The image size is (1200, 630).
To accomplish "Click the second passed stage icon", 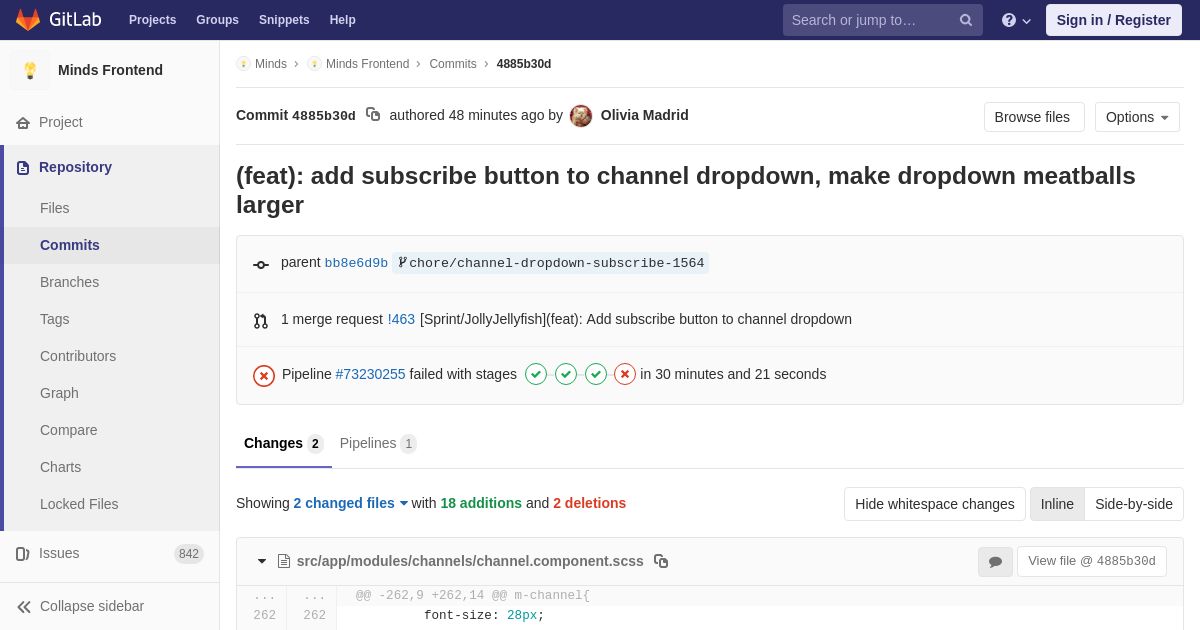I will (566, 374).
